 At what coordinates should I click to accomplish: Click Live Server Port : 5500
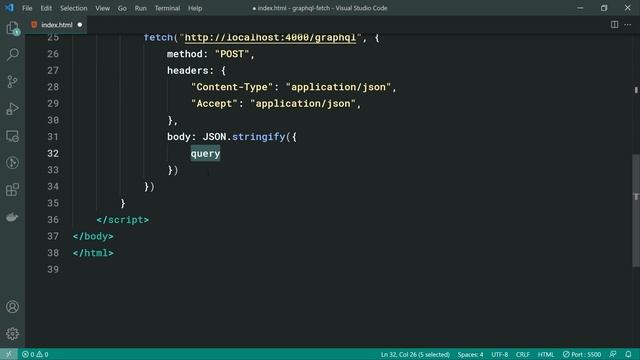point(582,354)
